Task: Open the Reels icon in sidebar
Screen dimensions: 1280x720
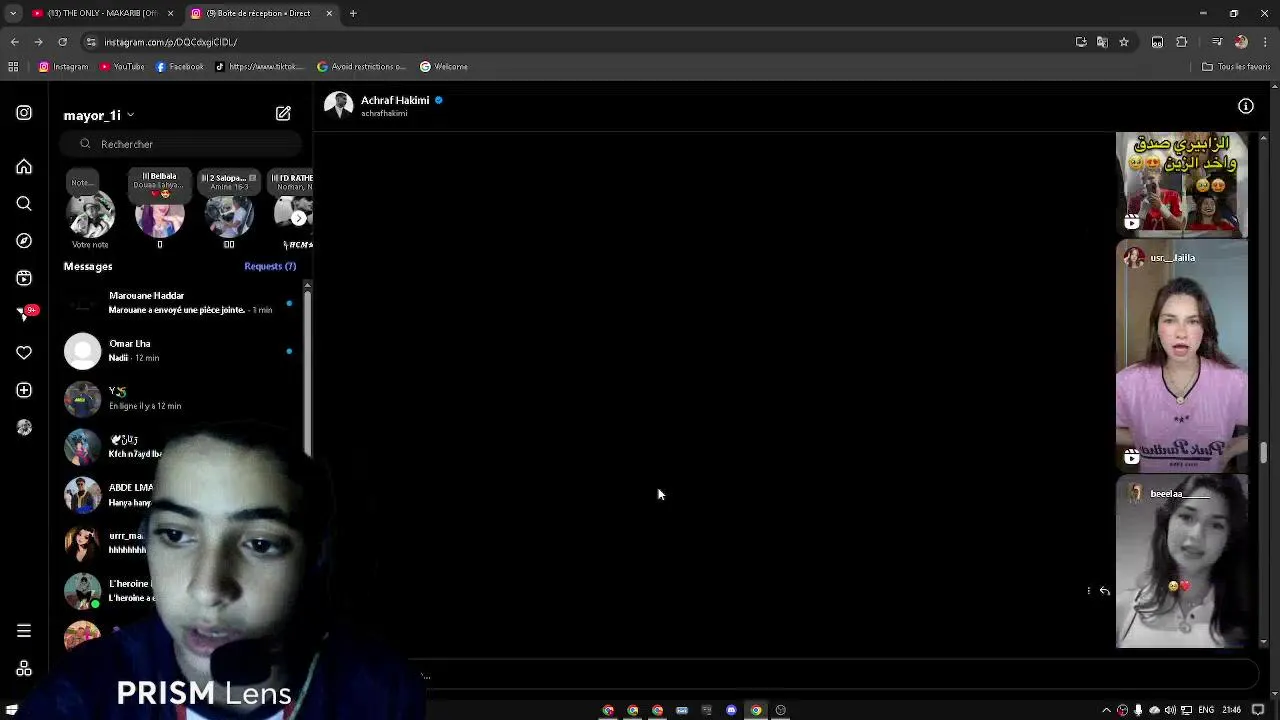Action: 24,278
